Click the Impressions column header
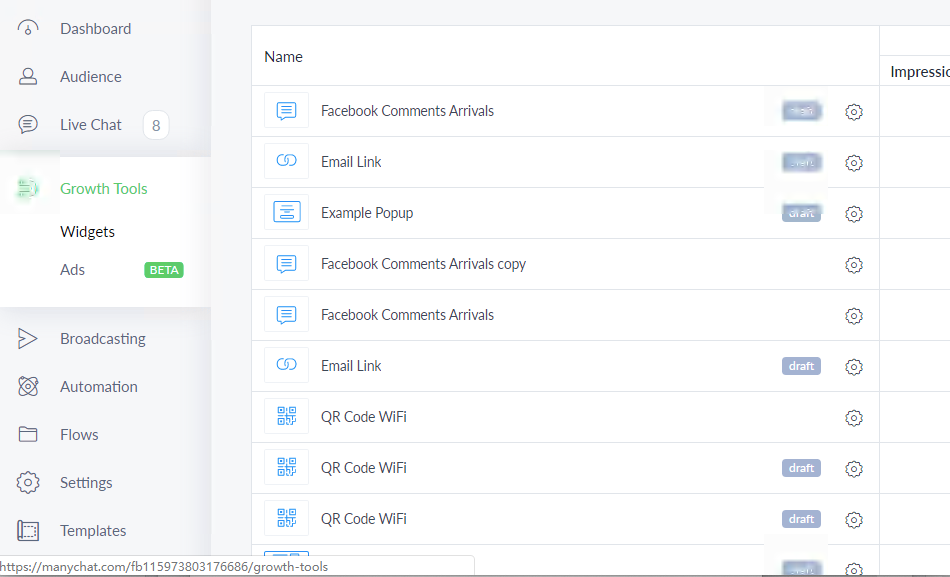Screen dimensions: 950x577 tap(918, 72)
